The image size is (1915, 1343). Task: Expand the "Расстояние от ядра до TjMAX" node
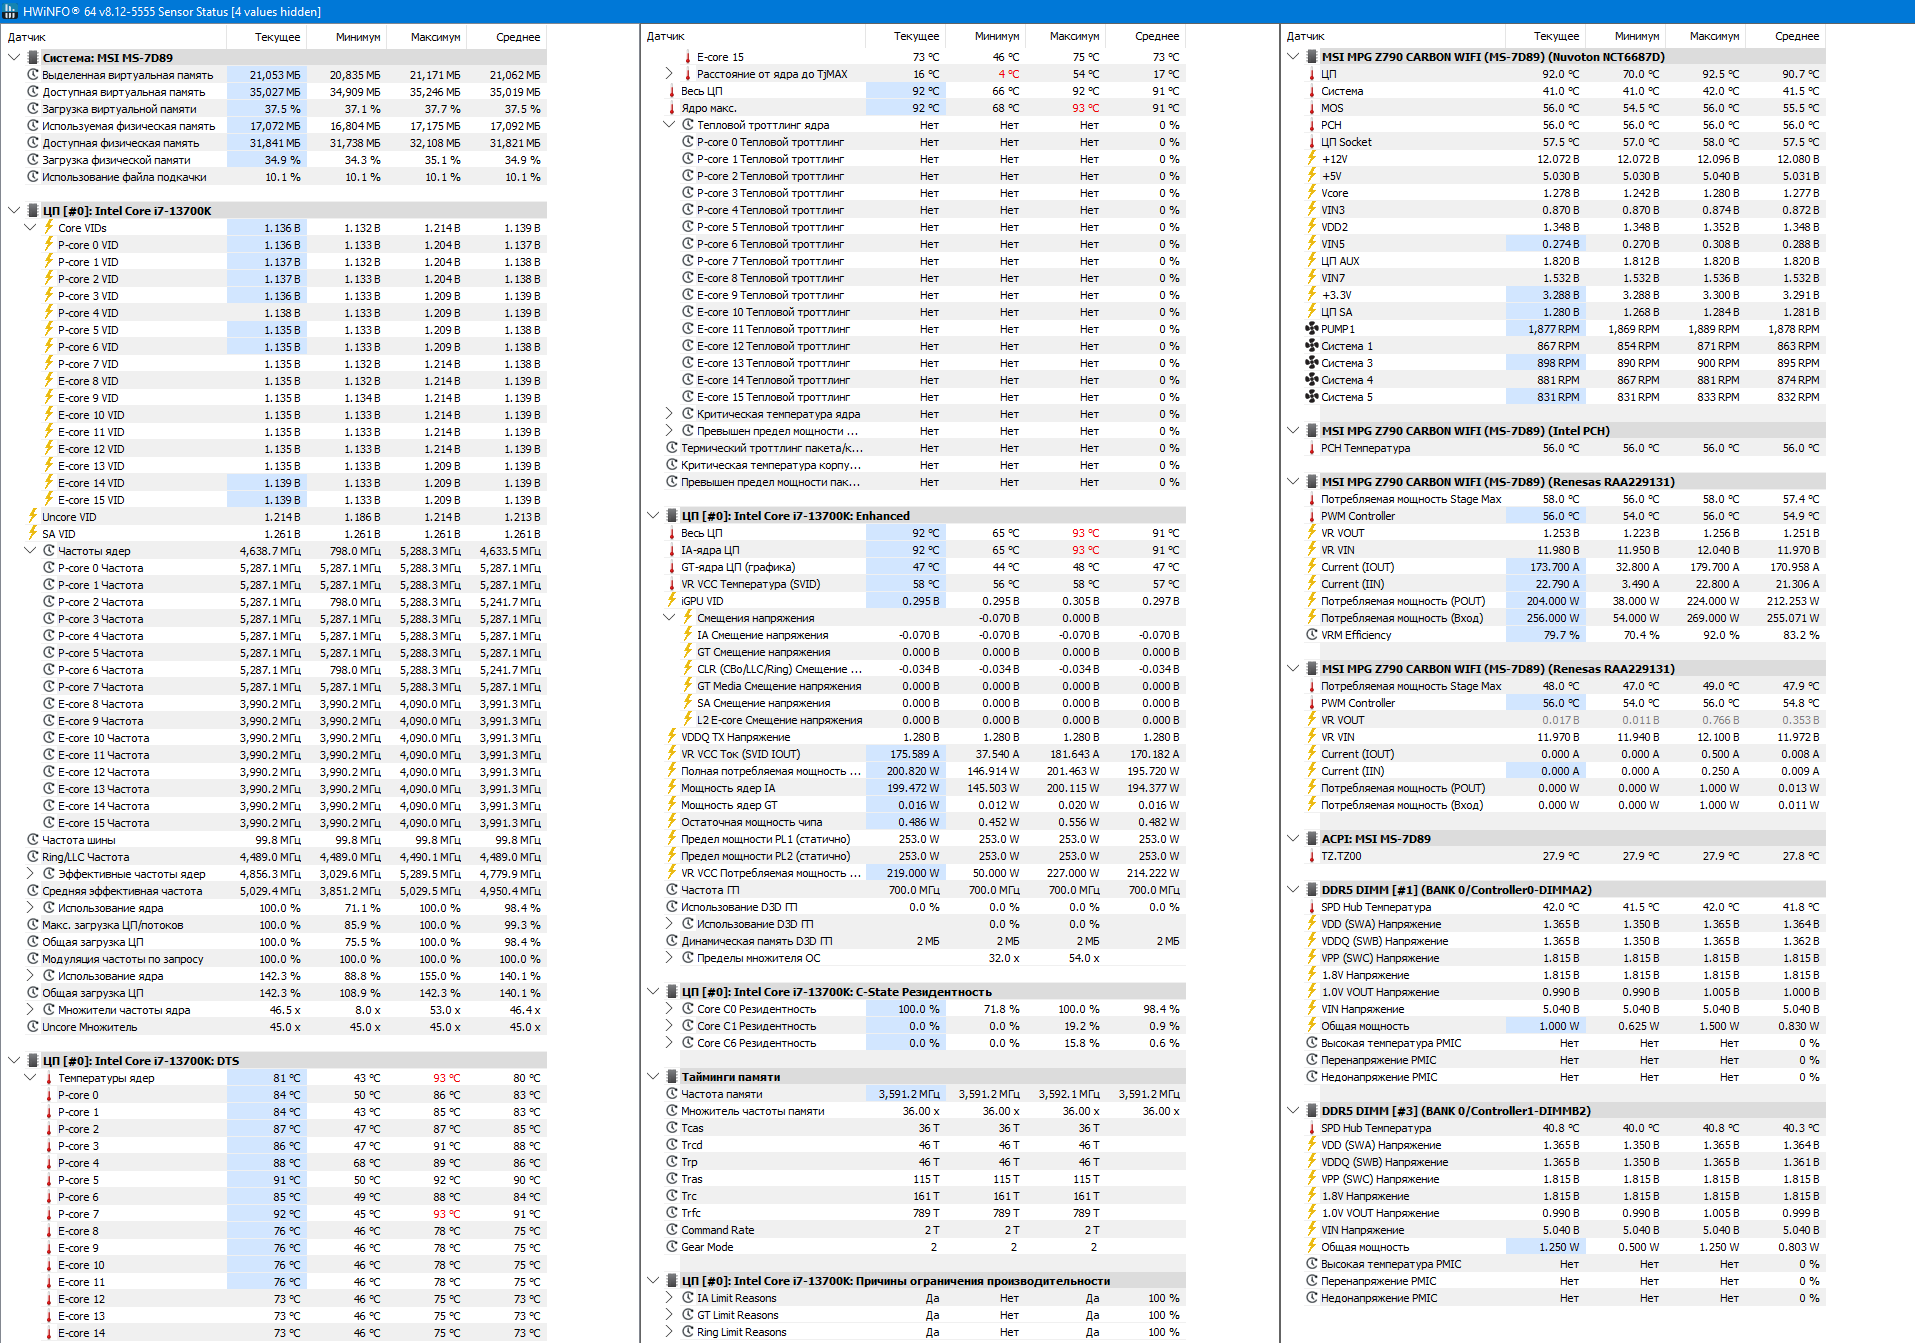(x=669, y=74)
